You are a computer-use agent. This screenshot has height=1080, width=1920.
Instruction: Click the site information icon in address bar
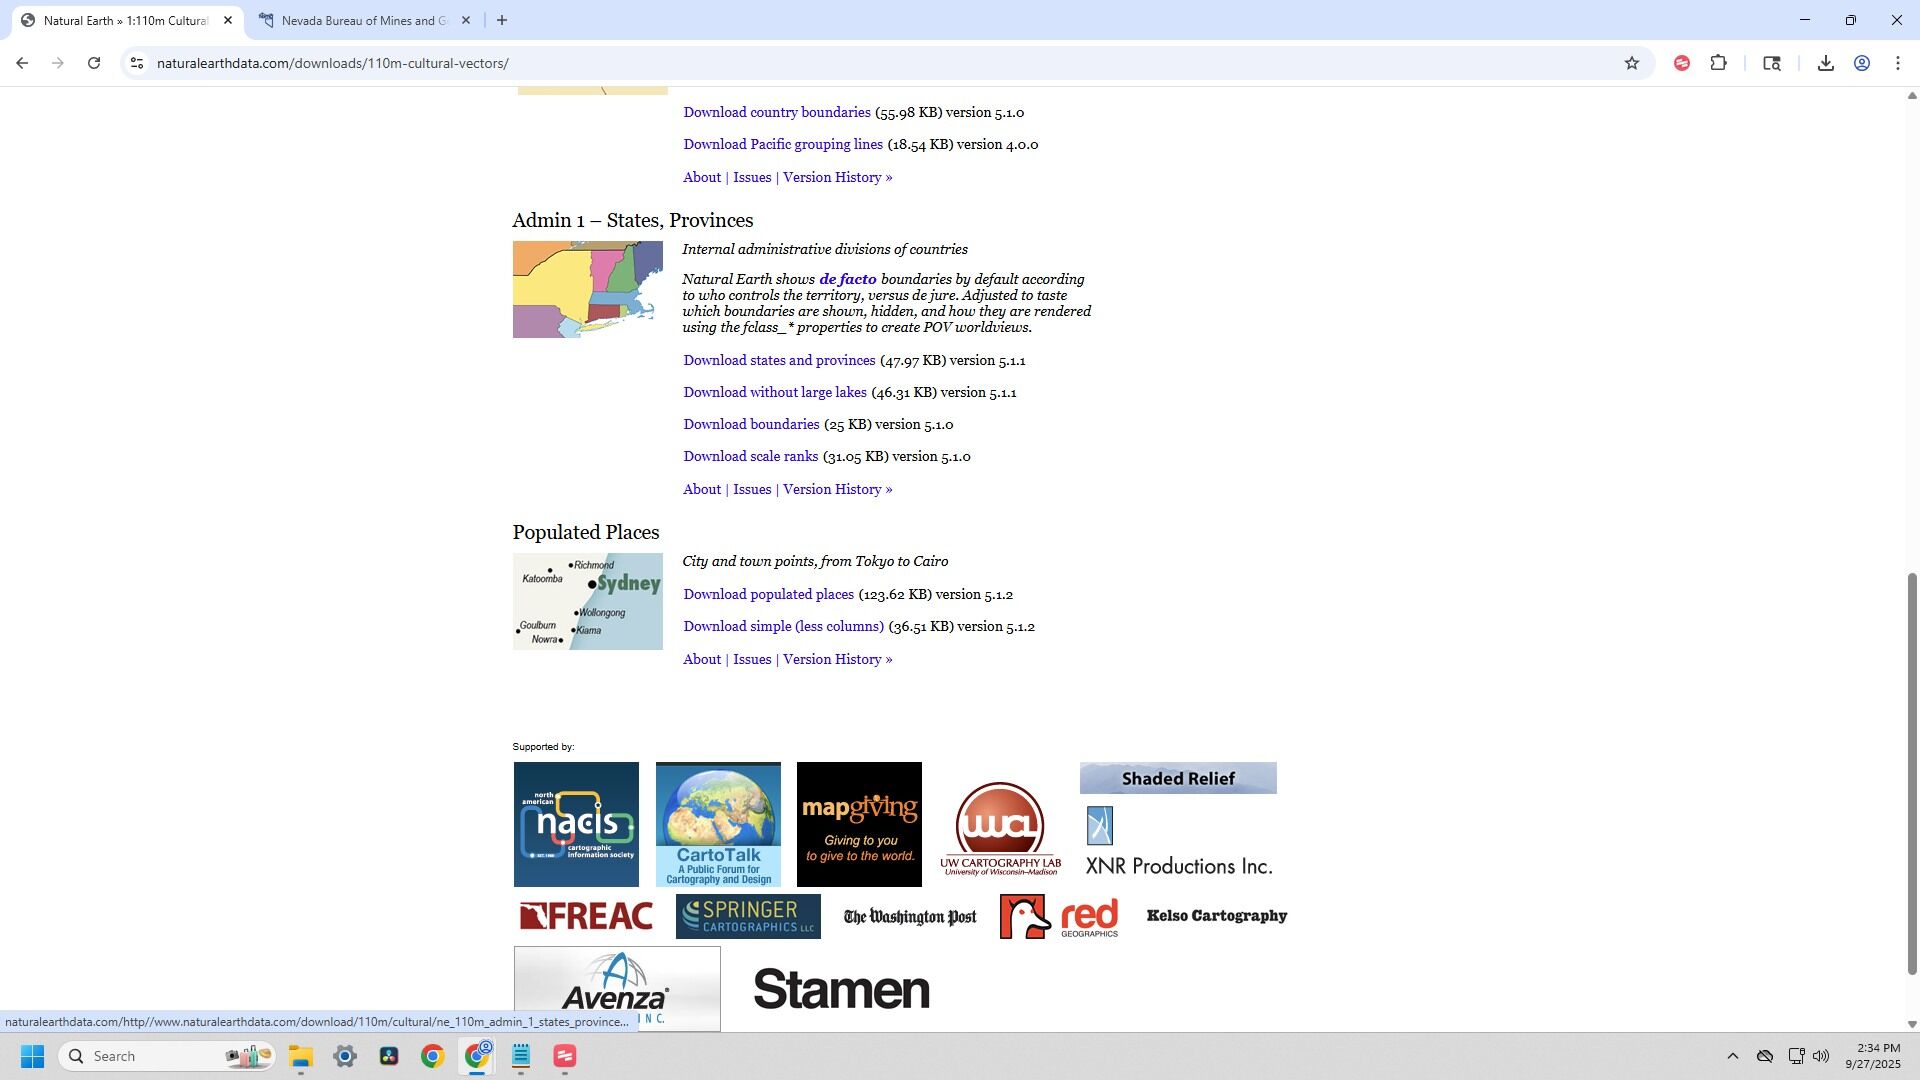tap(137, 63)
